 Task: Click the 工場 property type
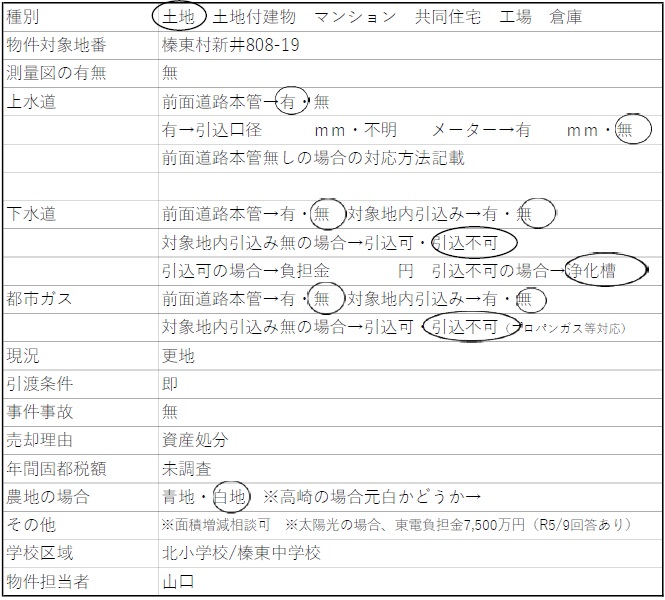pos(515,17)
